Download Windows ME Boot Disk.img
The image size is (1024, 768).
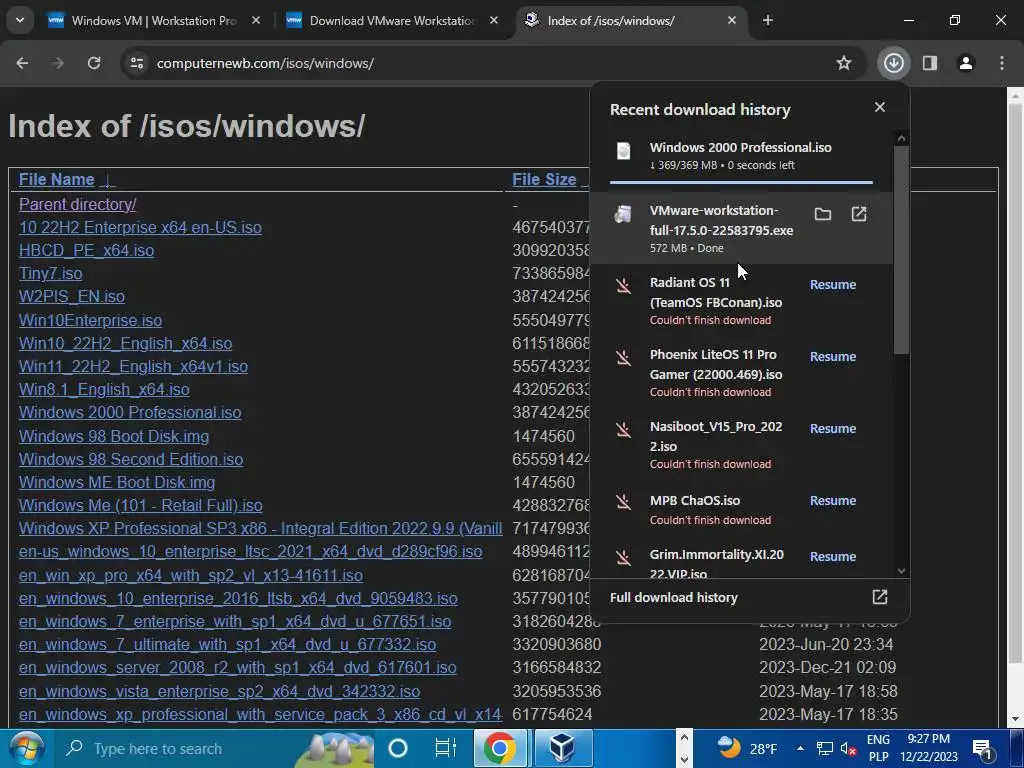117,483
